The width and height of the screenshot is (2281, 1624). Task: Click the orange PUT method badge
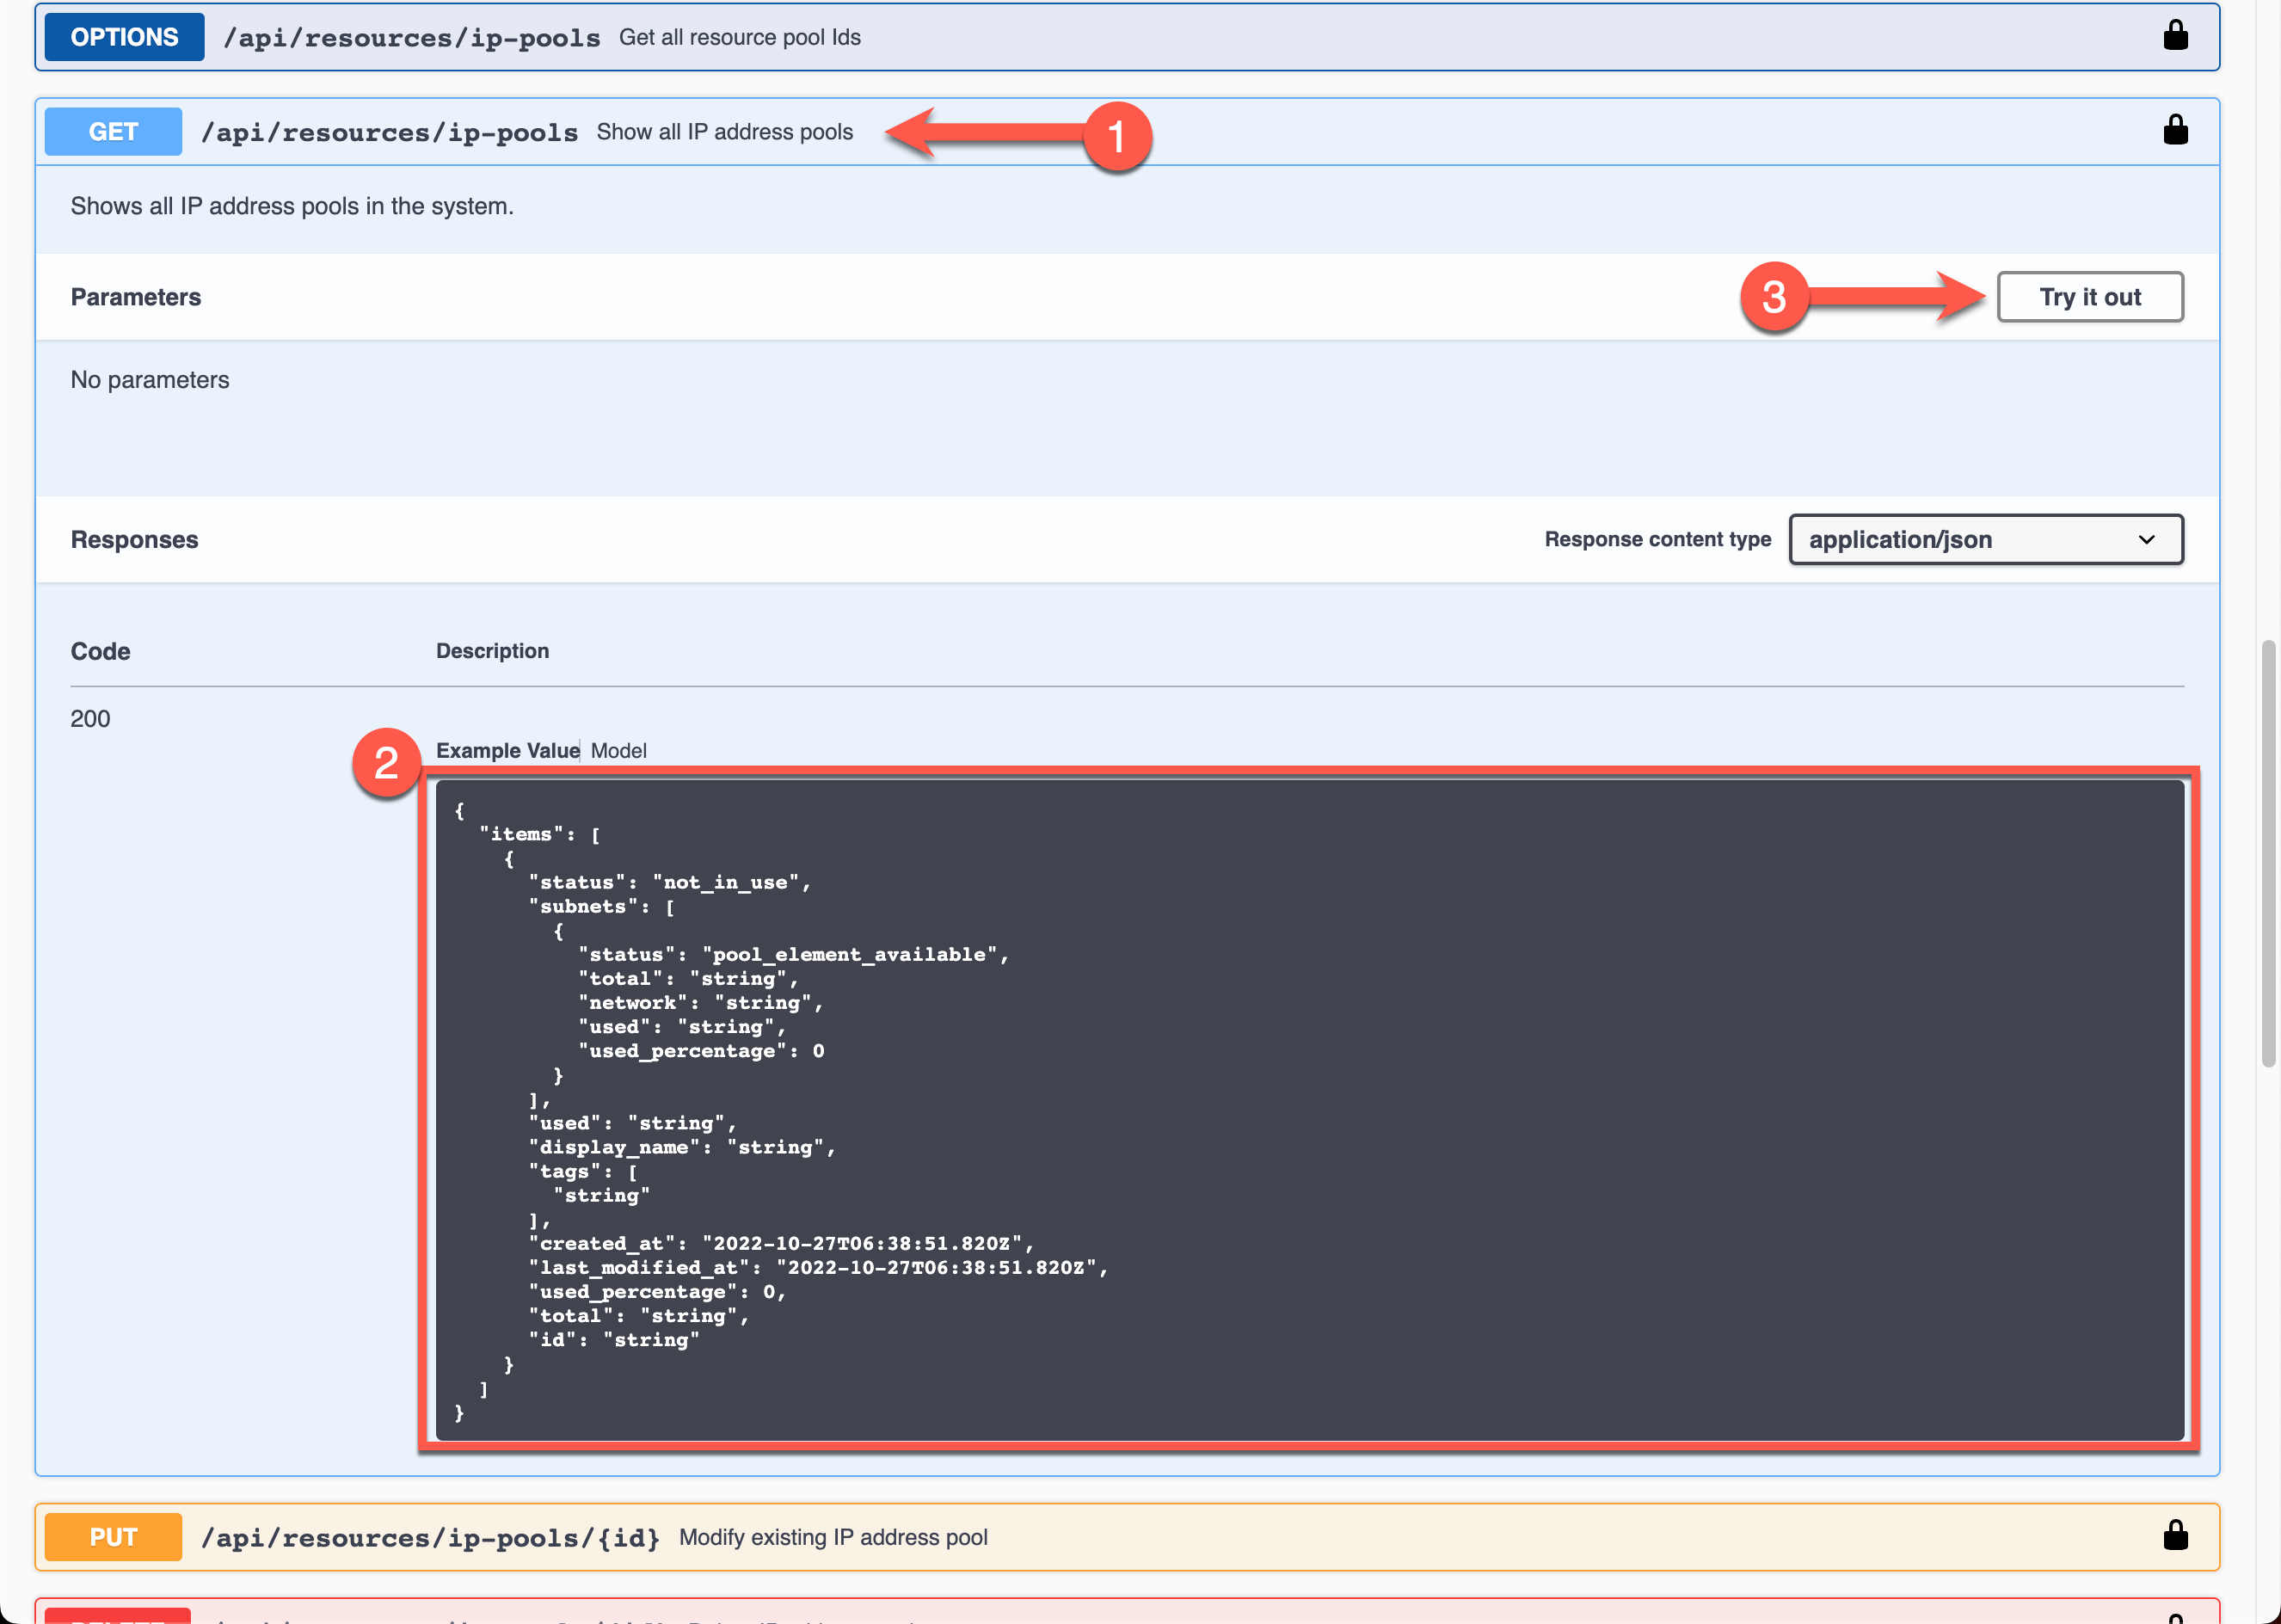tap(112, 1537)
